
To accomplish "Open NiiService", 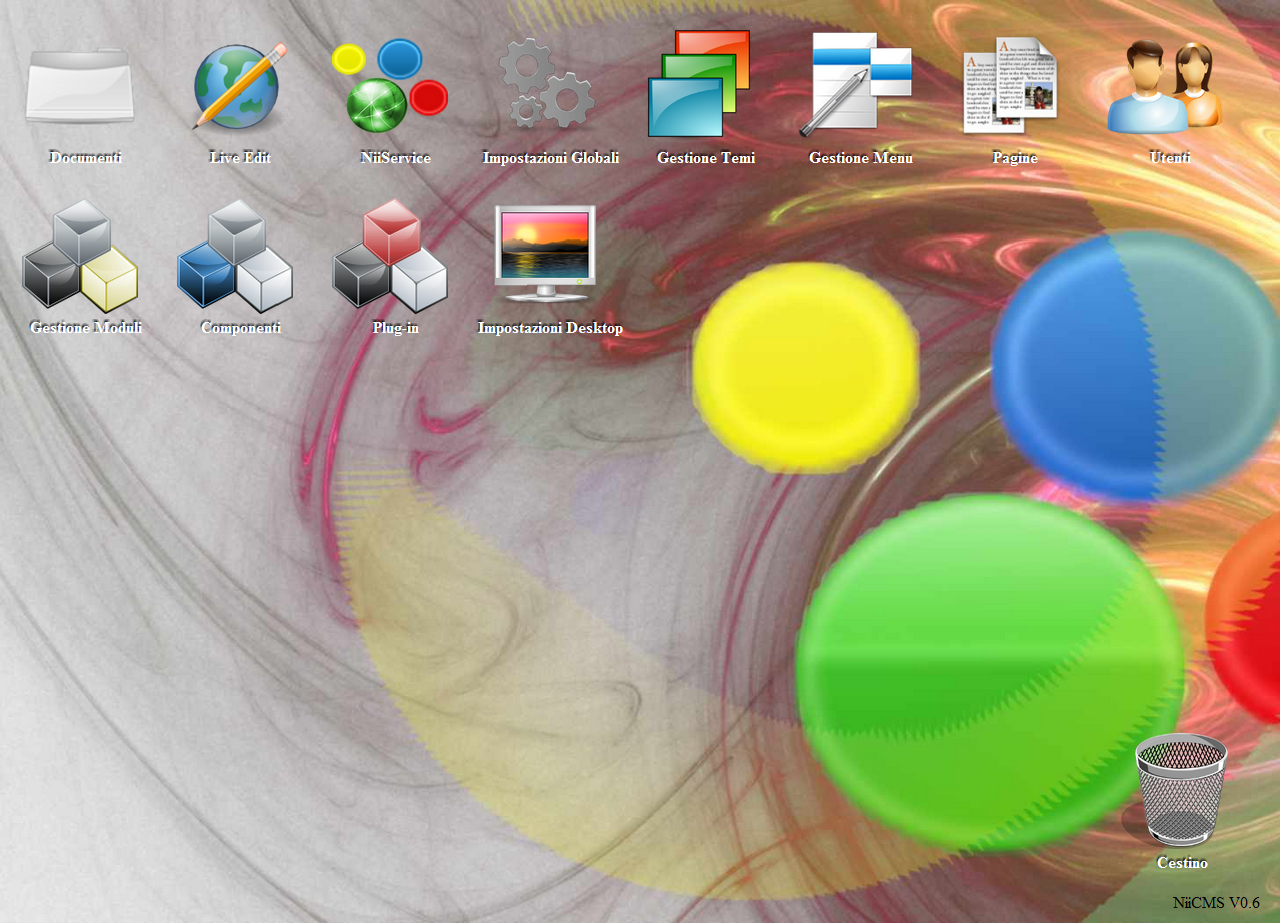I will click(x=393, y=85).
